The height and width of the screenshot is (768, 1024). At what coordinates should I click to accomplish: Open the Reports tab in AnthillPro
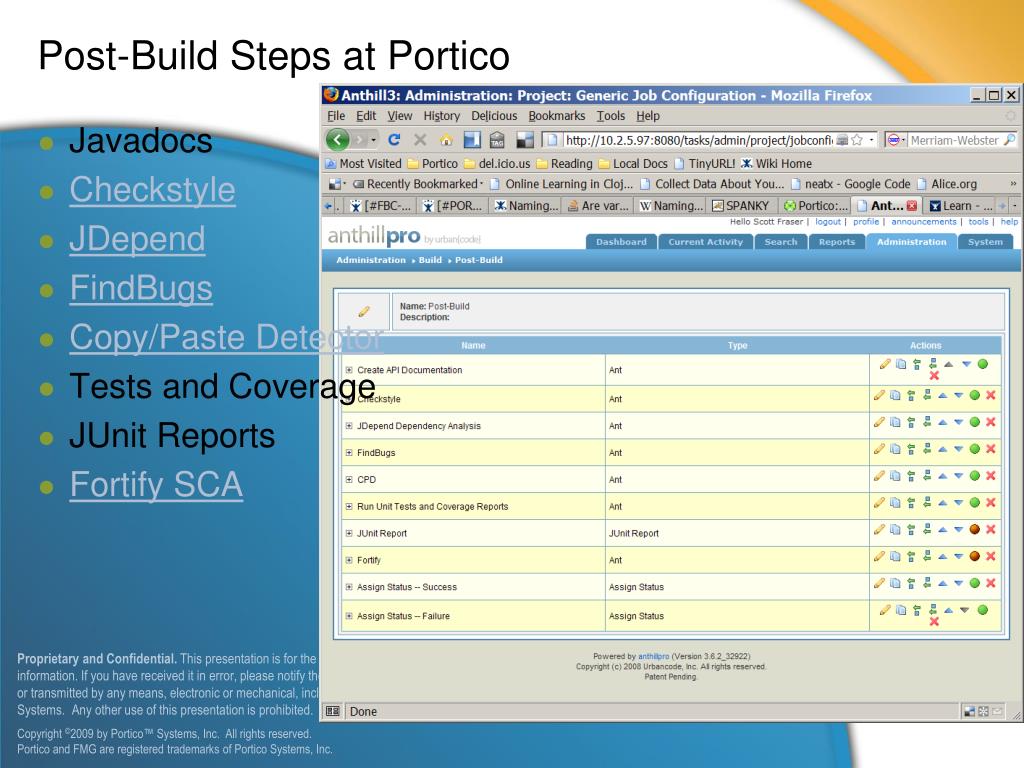click(837, 242)
